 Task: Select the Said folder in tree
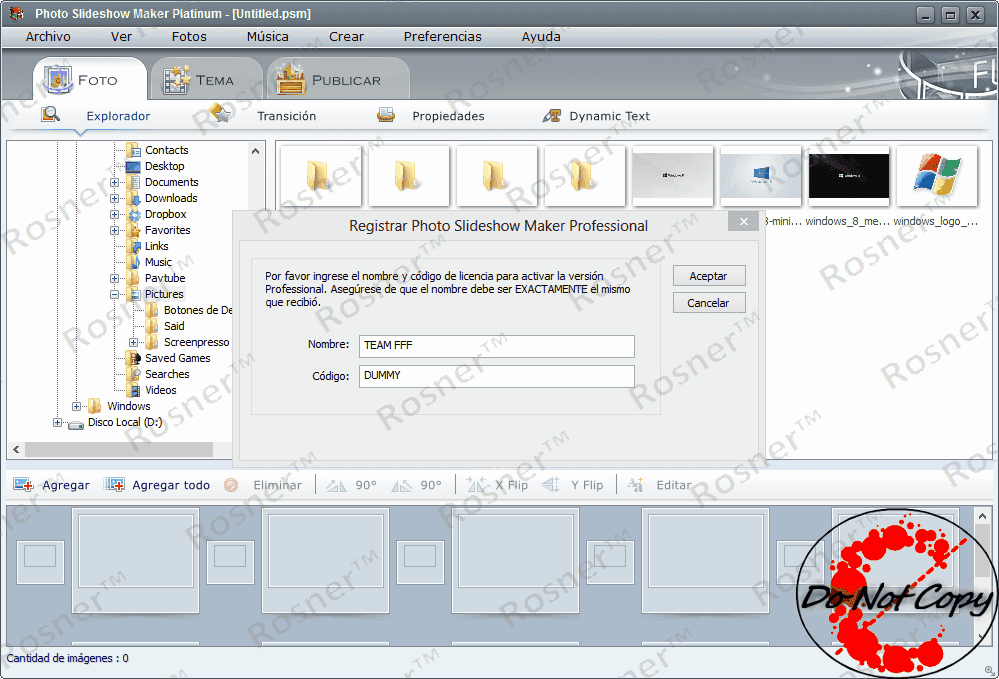click(x=174, y=326)
